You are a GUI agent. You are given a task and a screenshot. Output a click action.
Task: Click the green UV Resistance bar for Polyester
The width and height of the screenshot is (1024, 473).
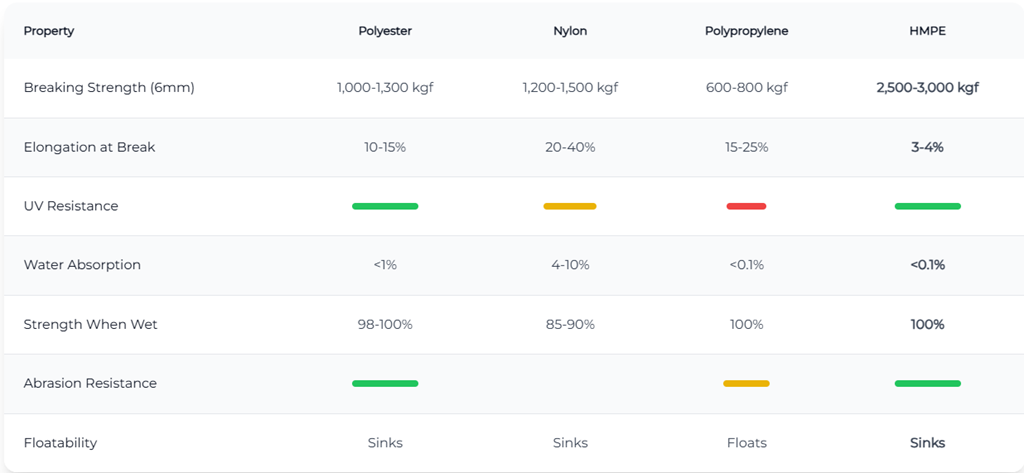[x=385, y=206]
